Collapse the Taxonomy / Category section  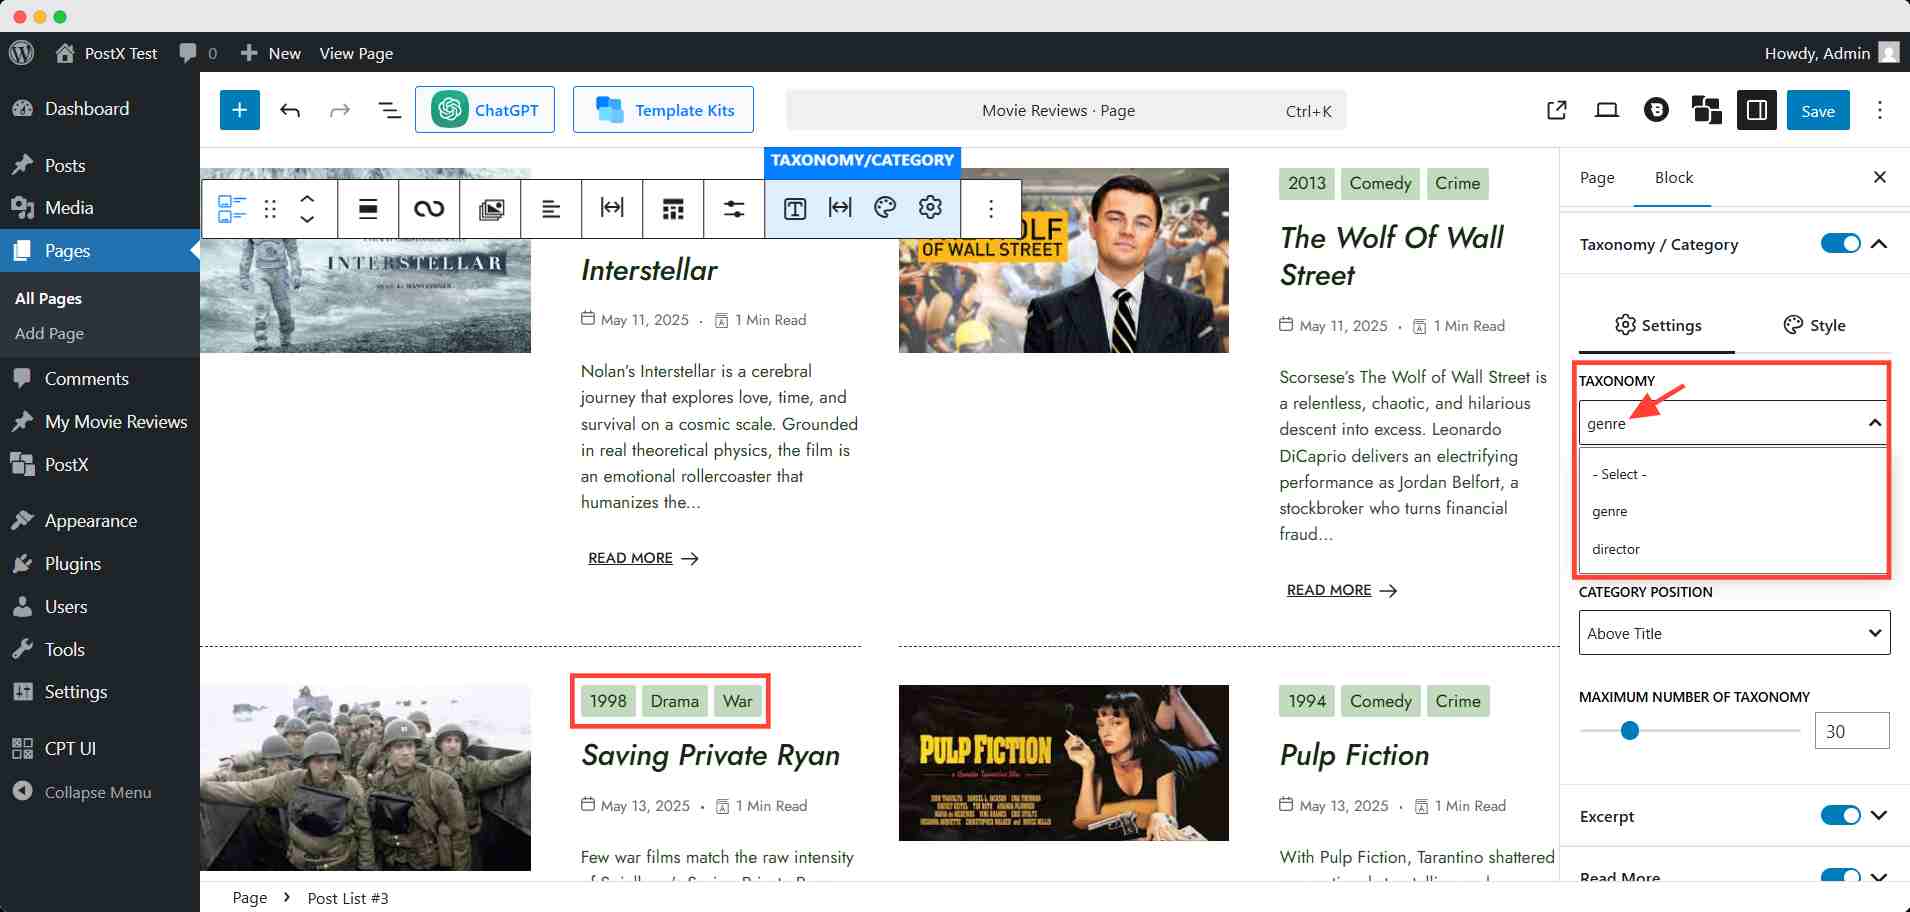(x=1879, y=243)
